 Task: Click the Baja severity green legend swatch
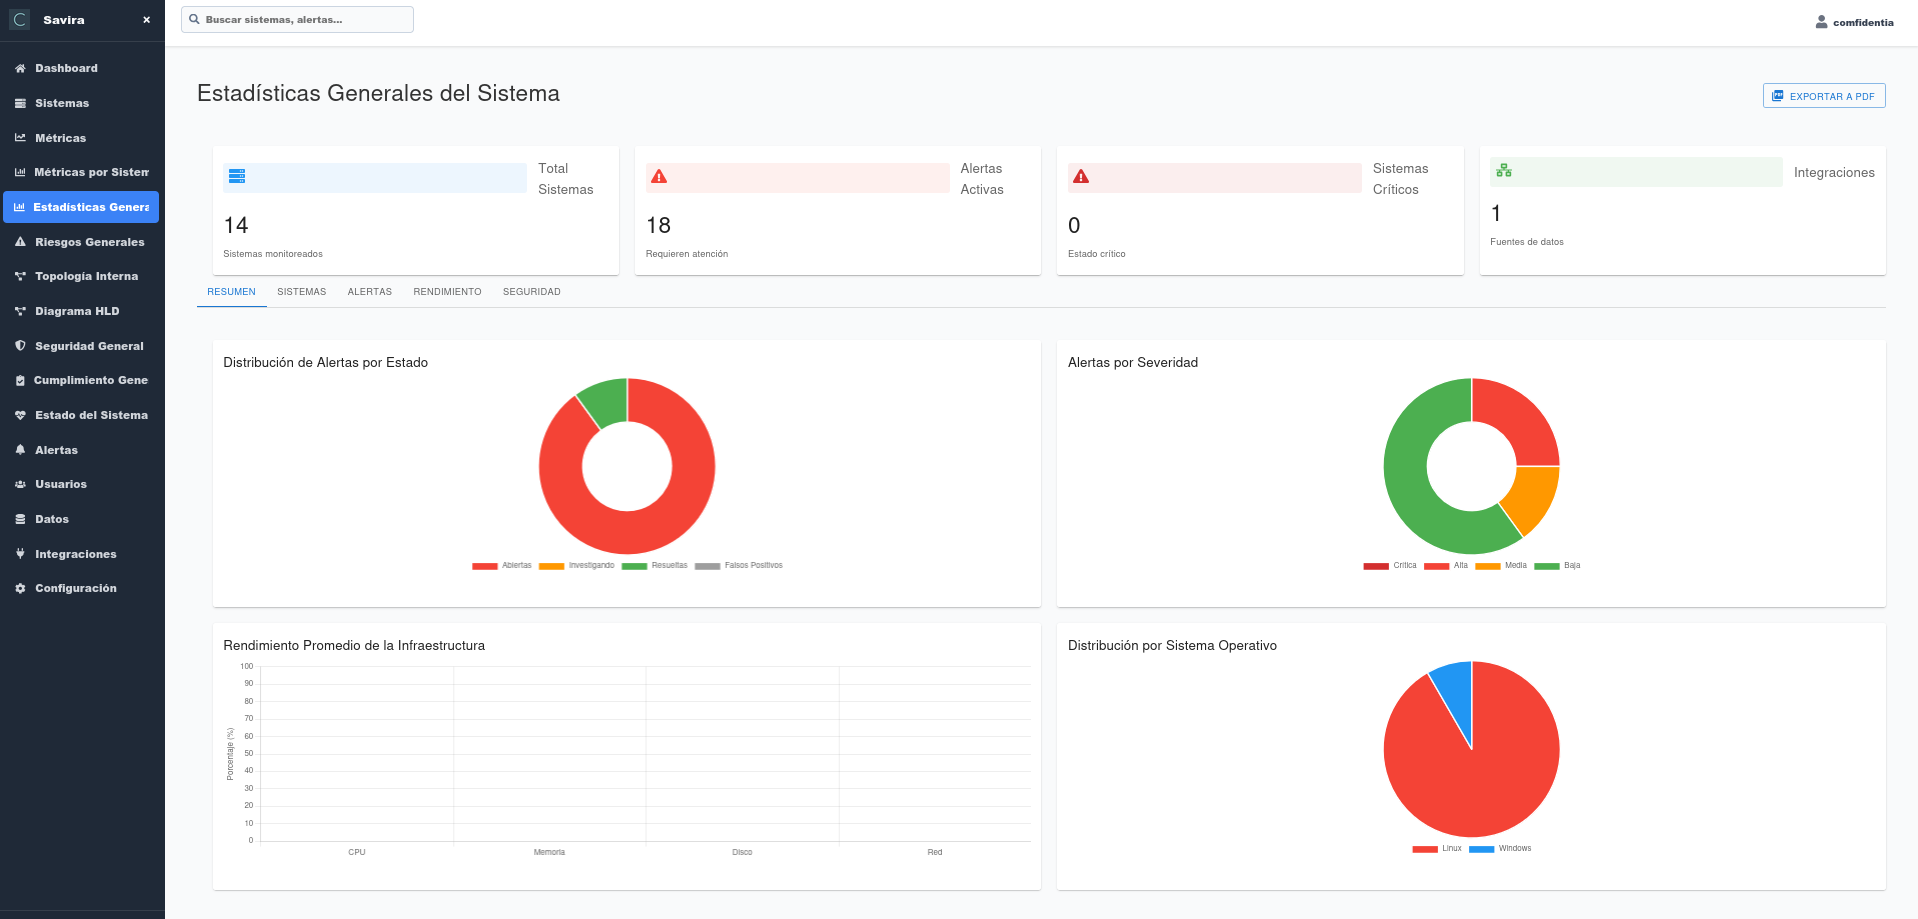pyautogui.click(x=1546, y=566)
